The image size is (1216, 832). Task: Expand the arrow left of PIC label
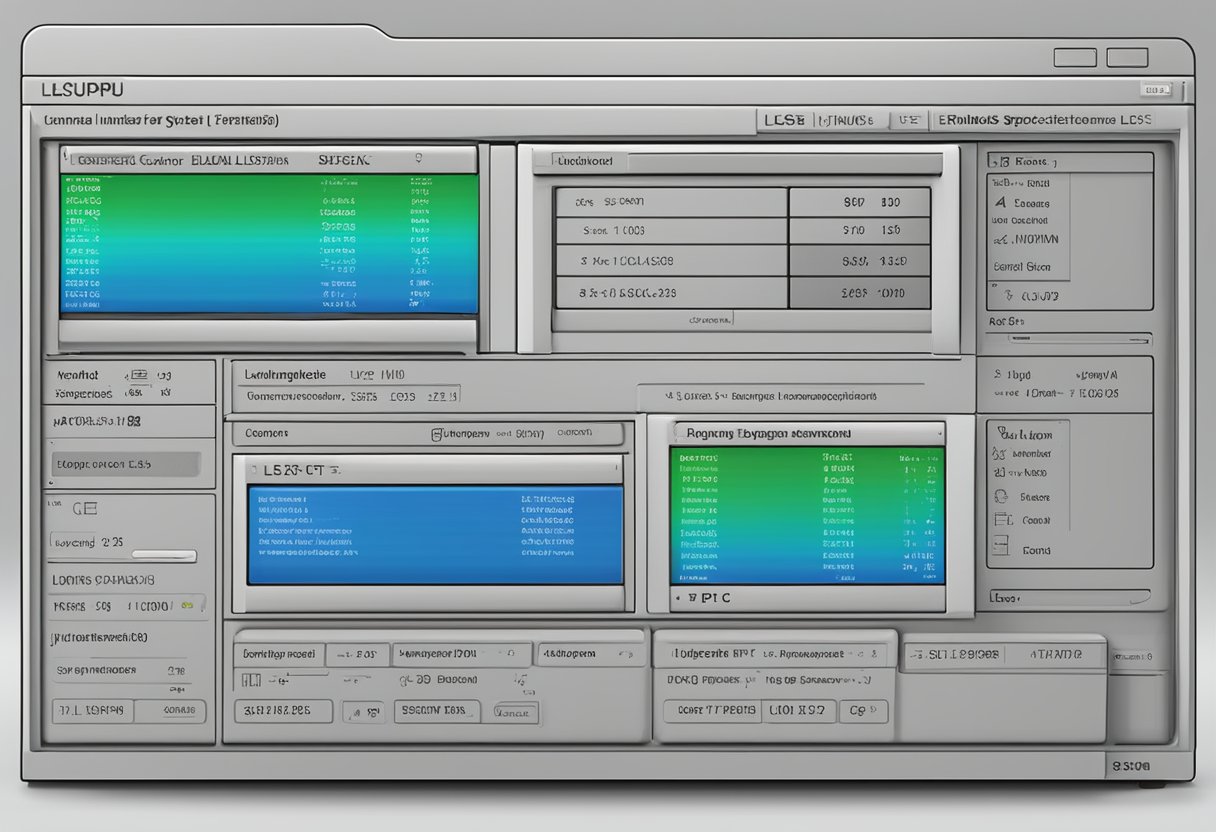coord(680,598)
